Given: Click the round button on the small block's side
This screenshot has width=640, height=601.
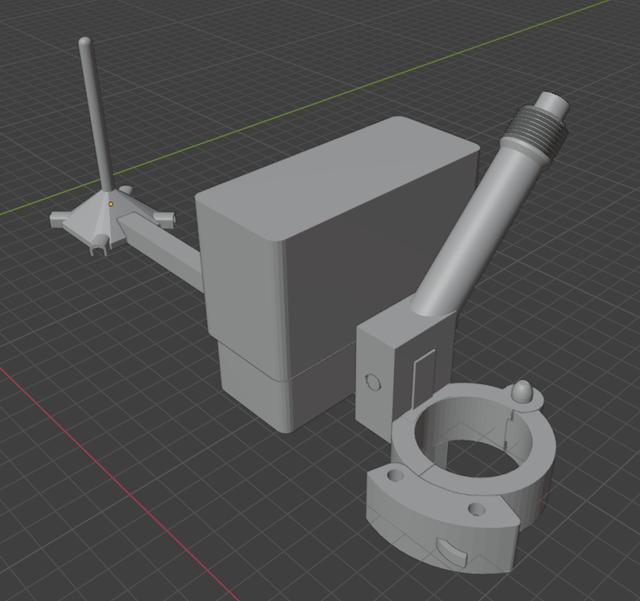Looking at the screenshot, I should [x=373, y=383].
